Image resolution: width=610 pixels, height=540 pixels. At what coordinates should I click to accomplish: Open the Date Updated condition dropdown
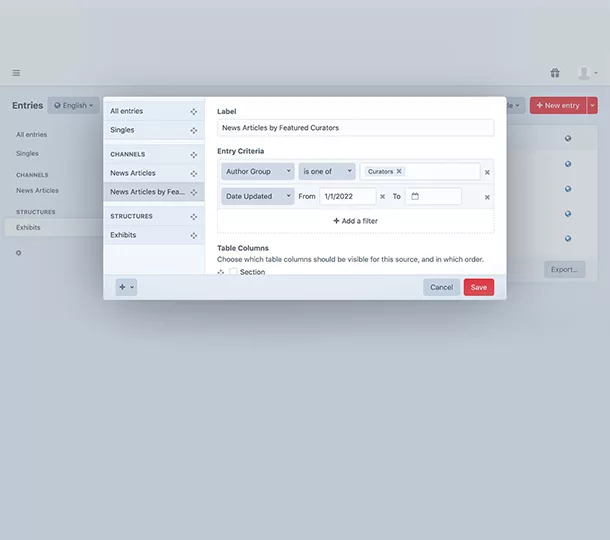click(258, 196)
